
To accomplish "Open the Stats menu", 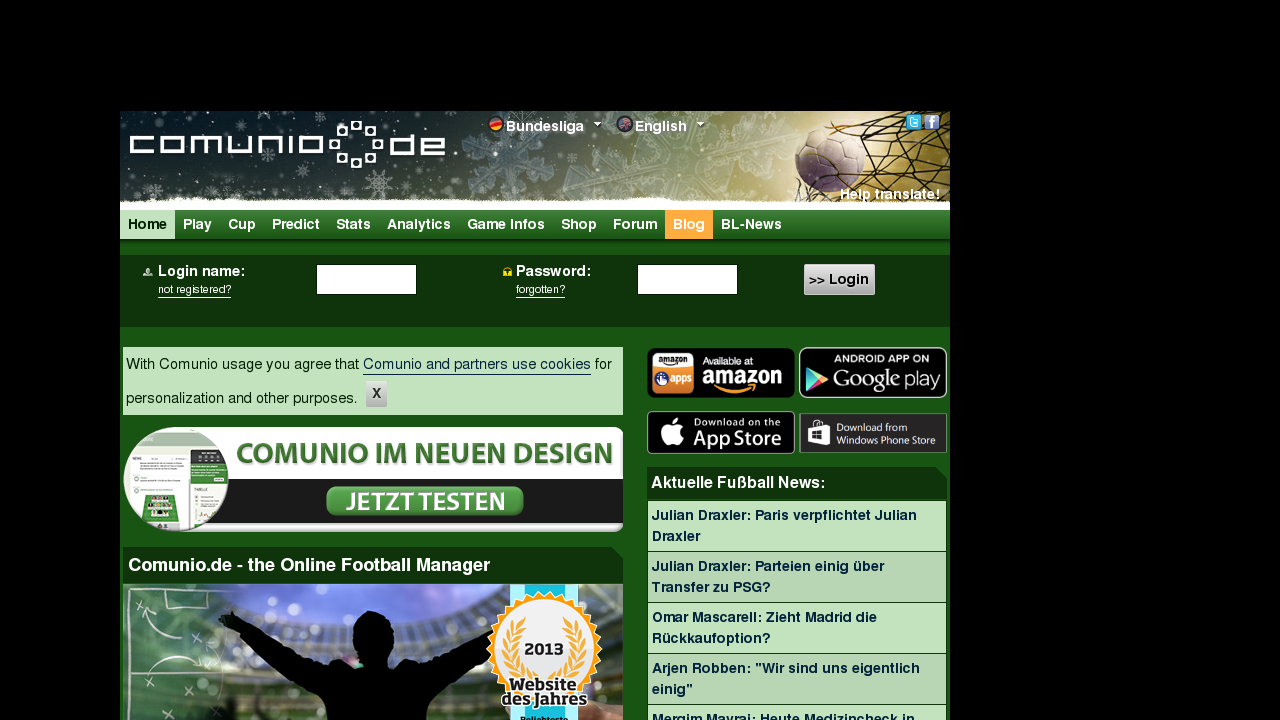I will (353, 224).
